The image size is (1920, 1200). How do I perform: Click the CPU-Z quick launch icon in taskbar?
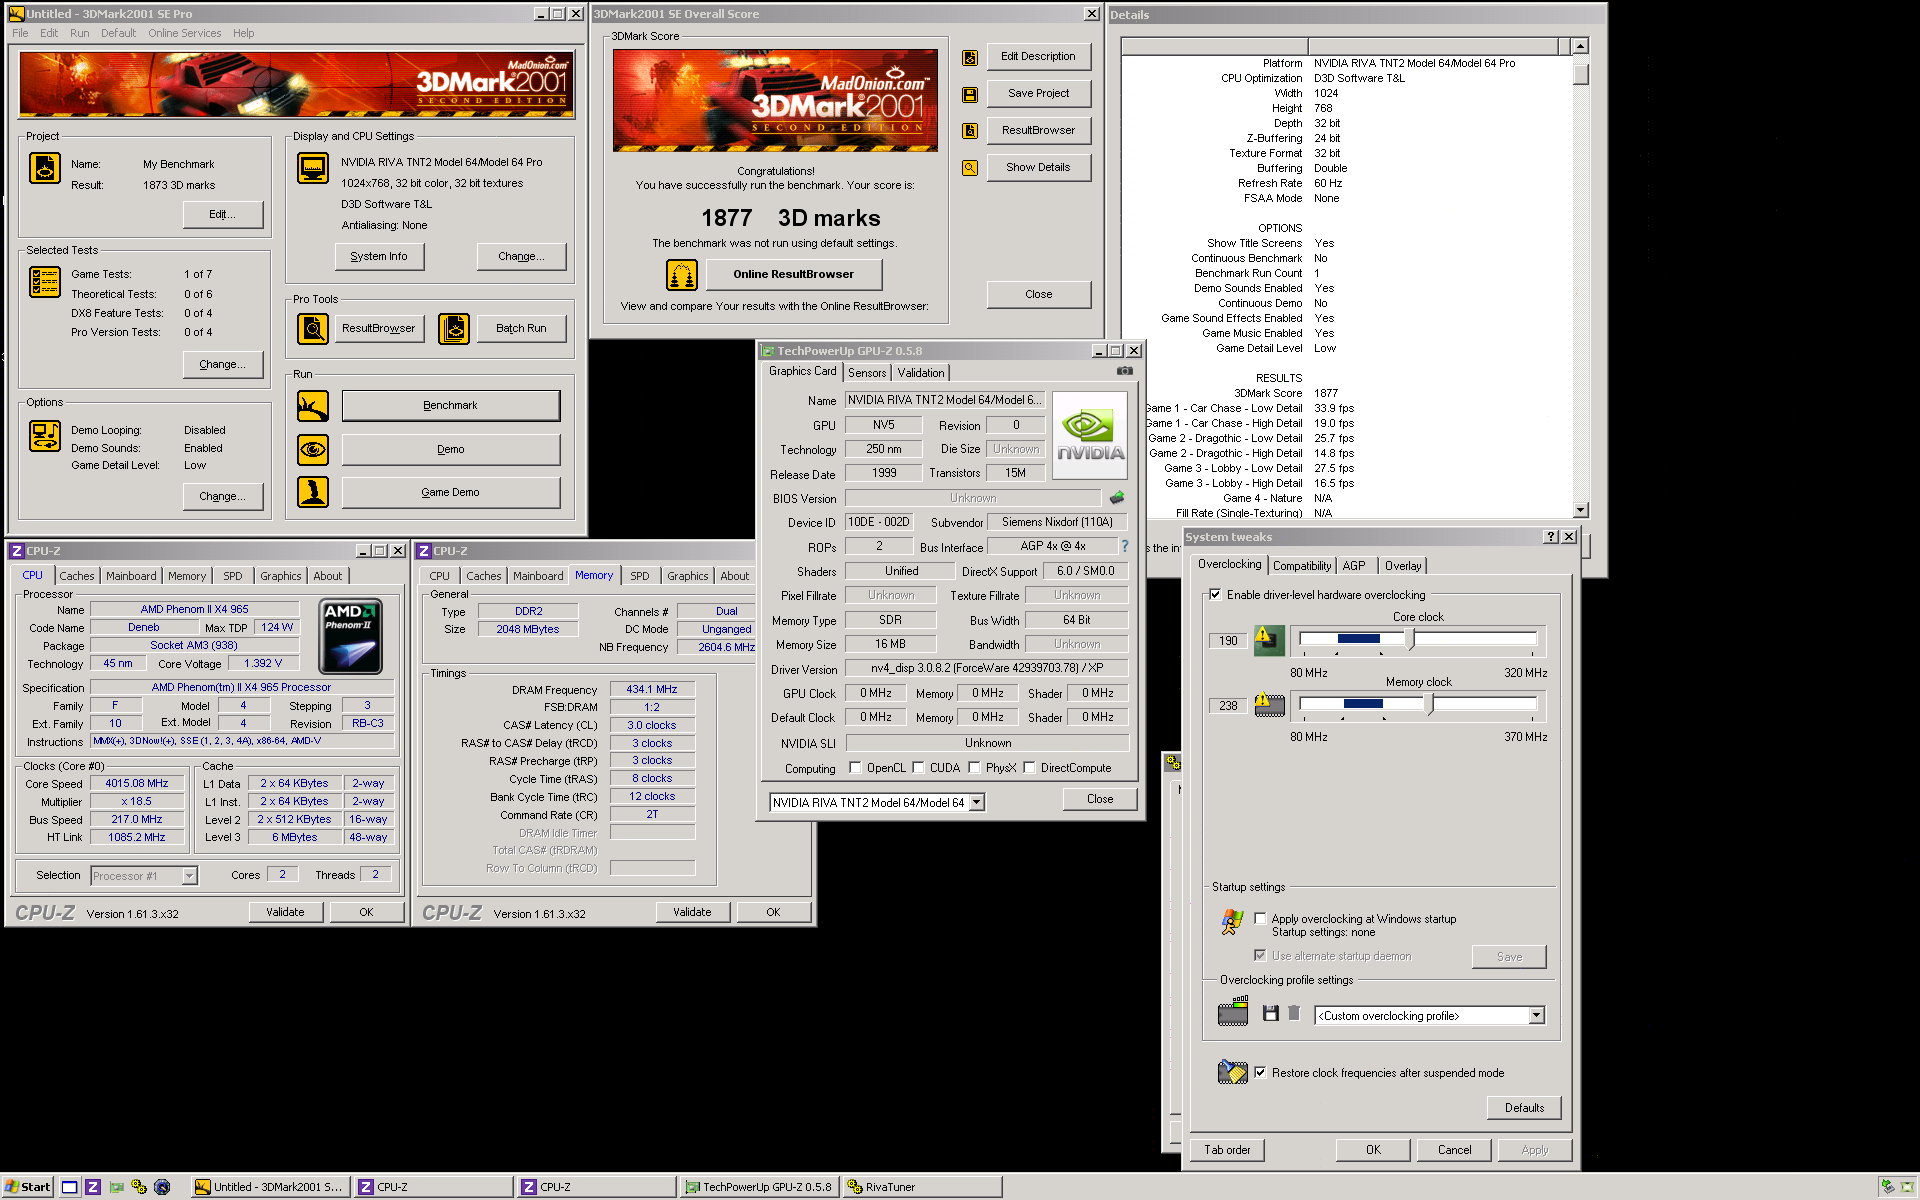(93, 1187)
